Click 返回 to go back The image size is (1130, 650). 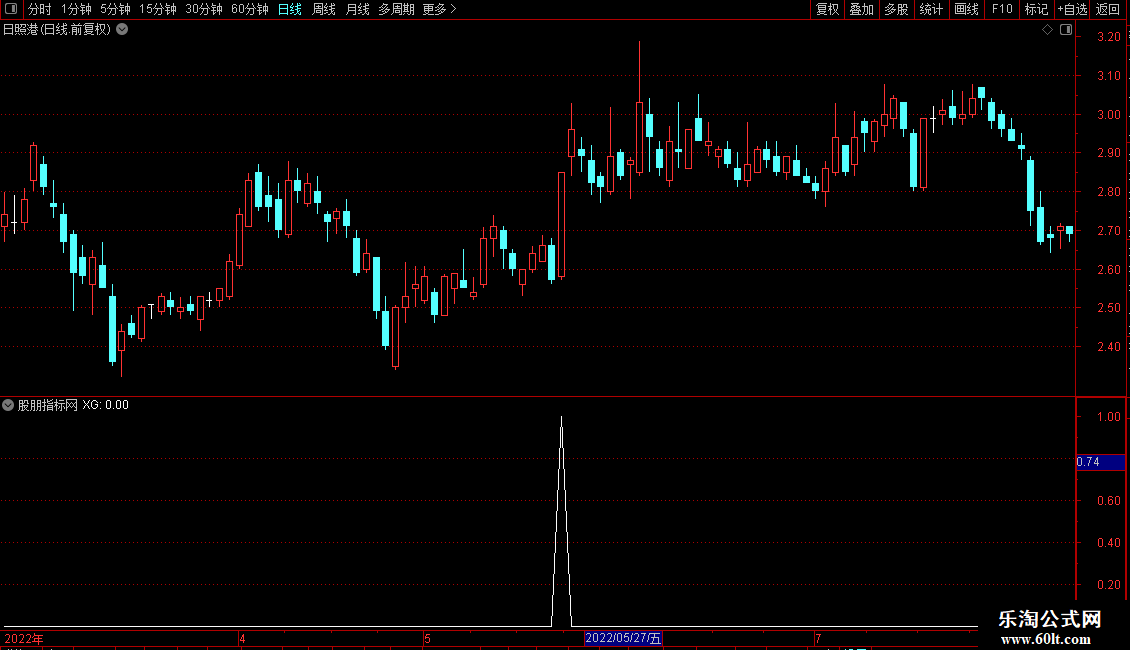click(1108, 9)
